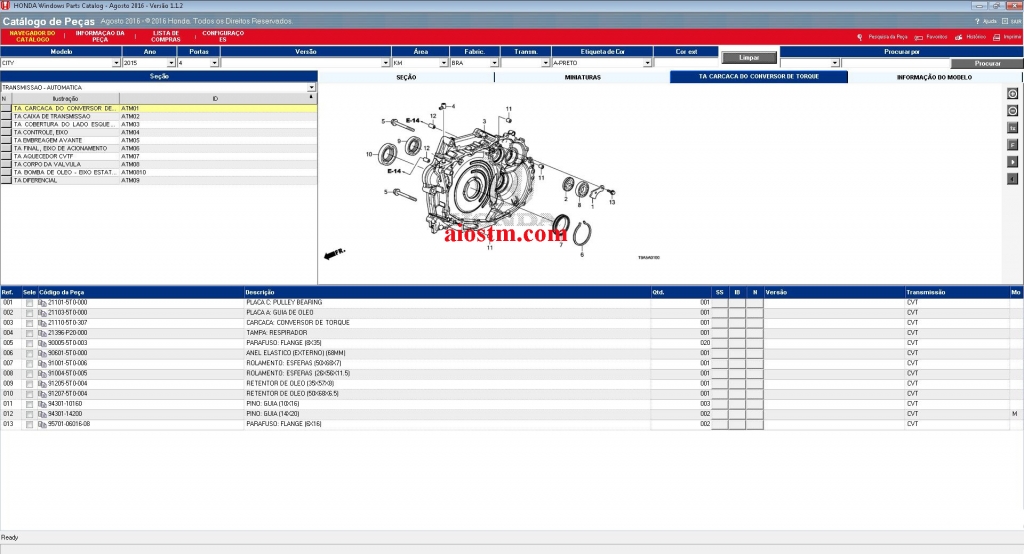Switch to the MINIATURAS tab
The height and width of the screenshot is (554, 1024).
click(x=582, y=76)
